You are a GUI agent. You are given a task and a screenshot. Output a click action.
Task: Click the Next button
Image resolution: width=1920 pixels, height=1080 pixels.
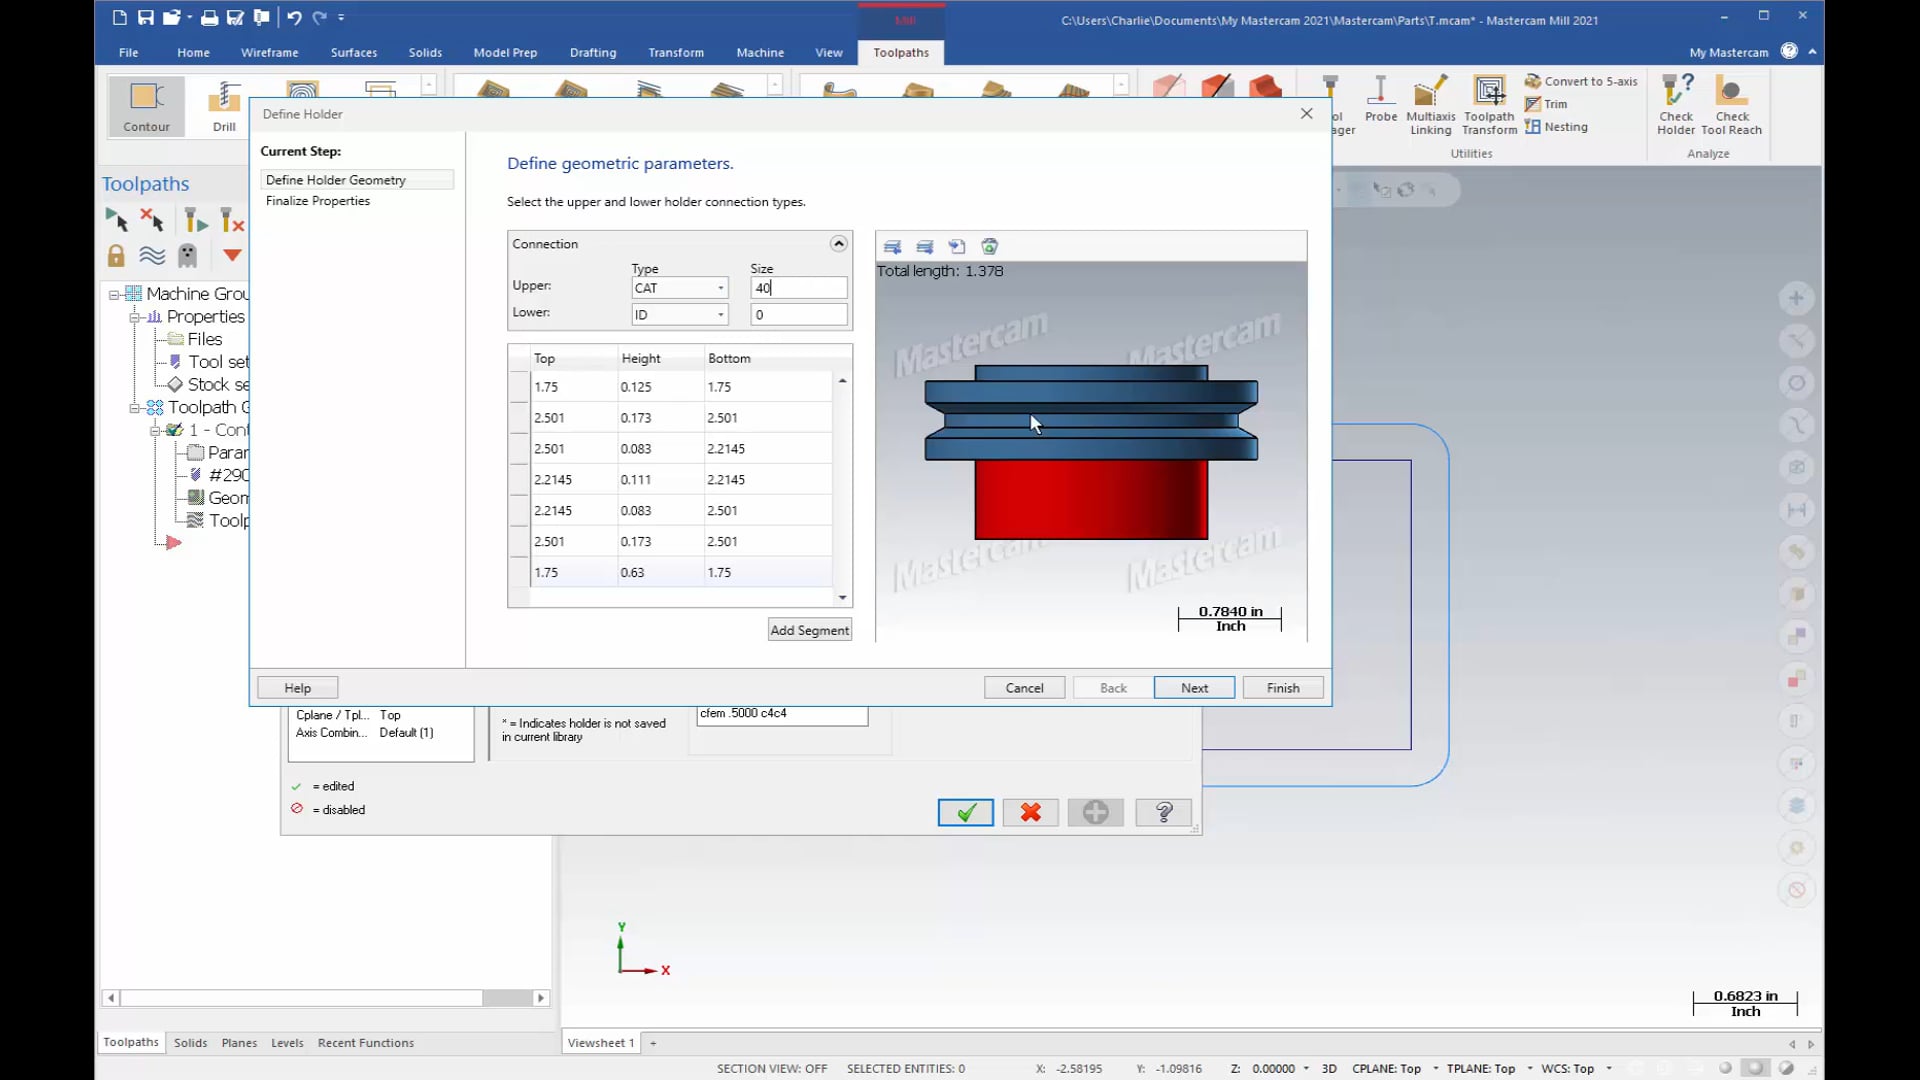tap(1194, 688)
